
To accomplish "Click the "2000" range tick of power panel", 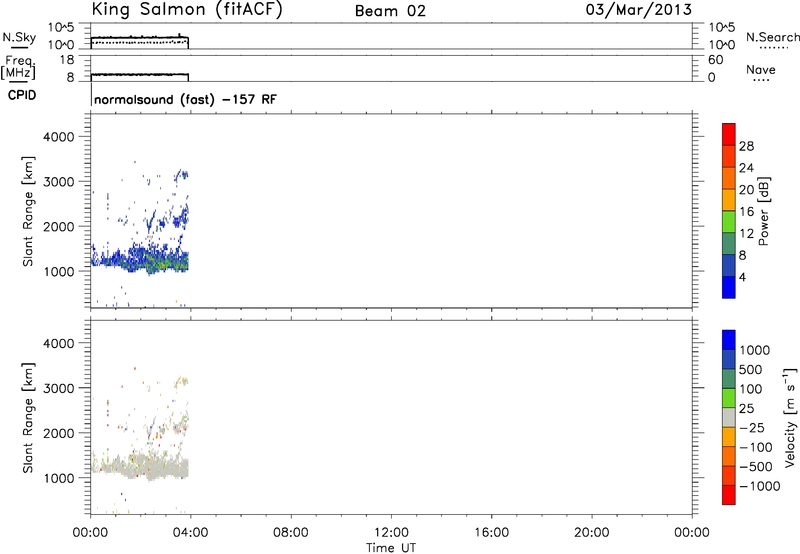I will pos(59,226).
